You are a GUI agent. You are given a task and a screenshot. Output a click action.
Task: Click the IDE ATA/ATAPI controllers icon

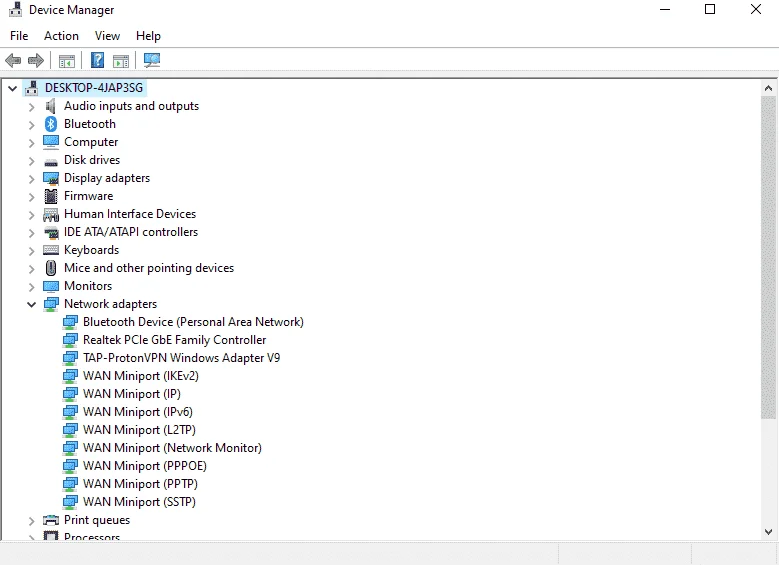[x=51, y=232]
